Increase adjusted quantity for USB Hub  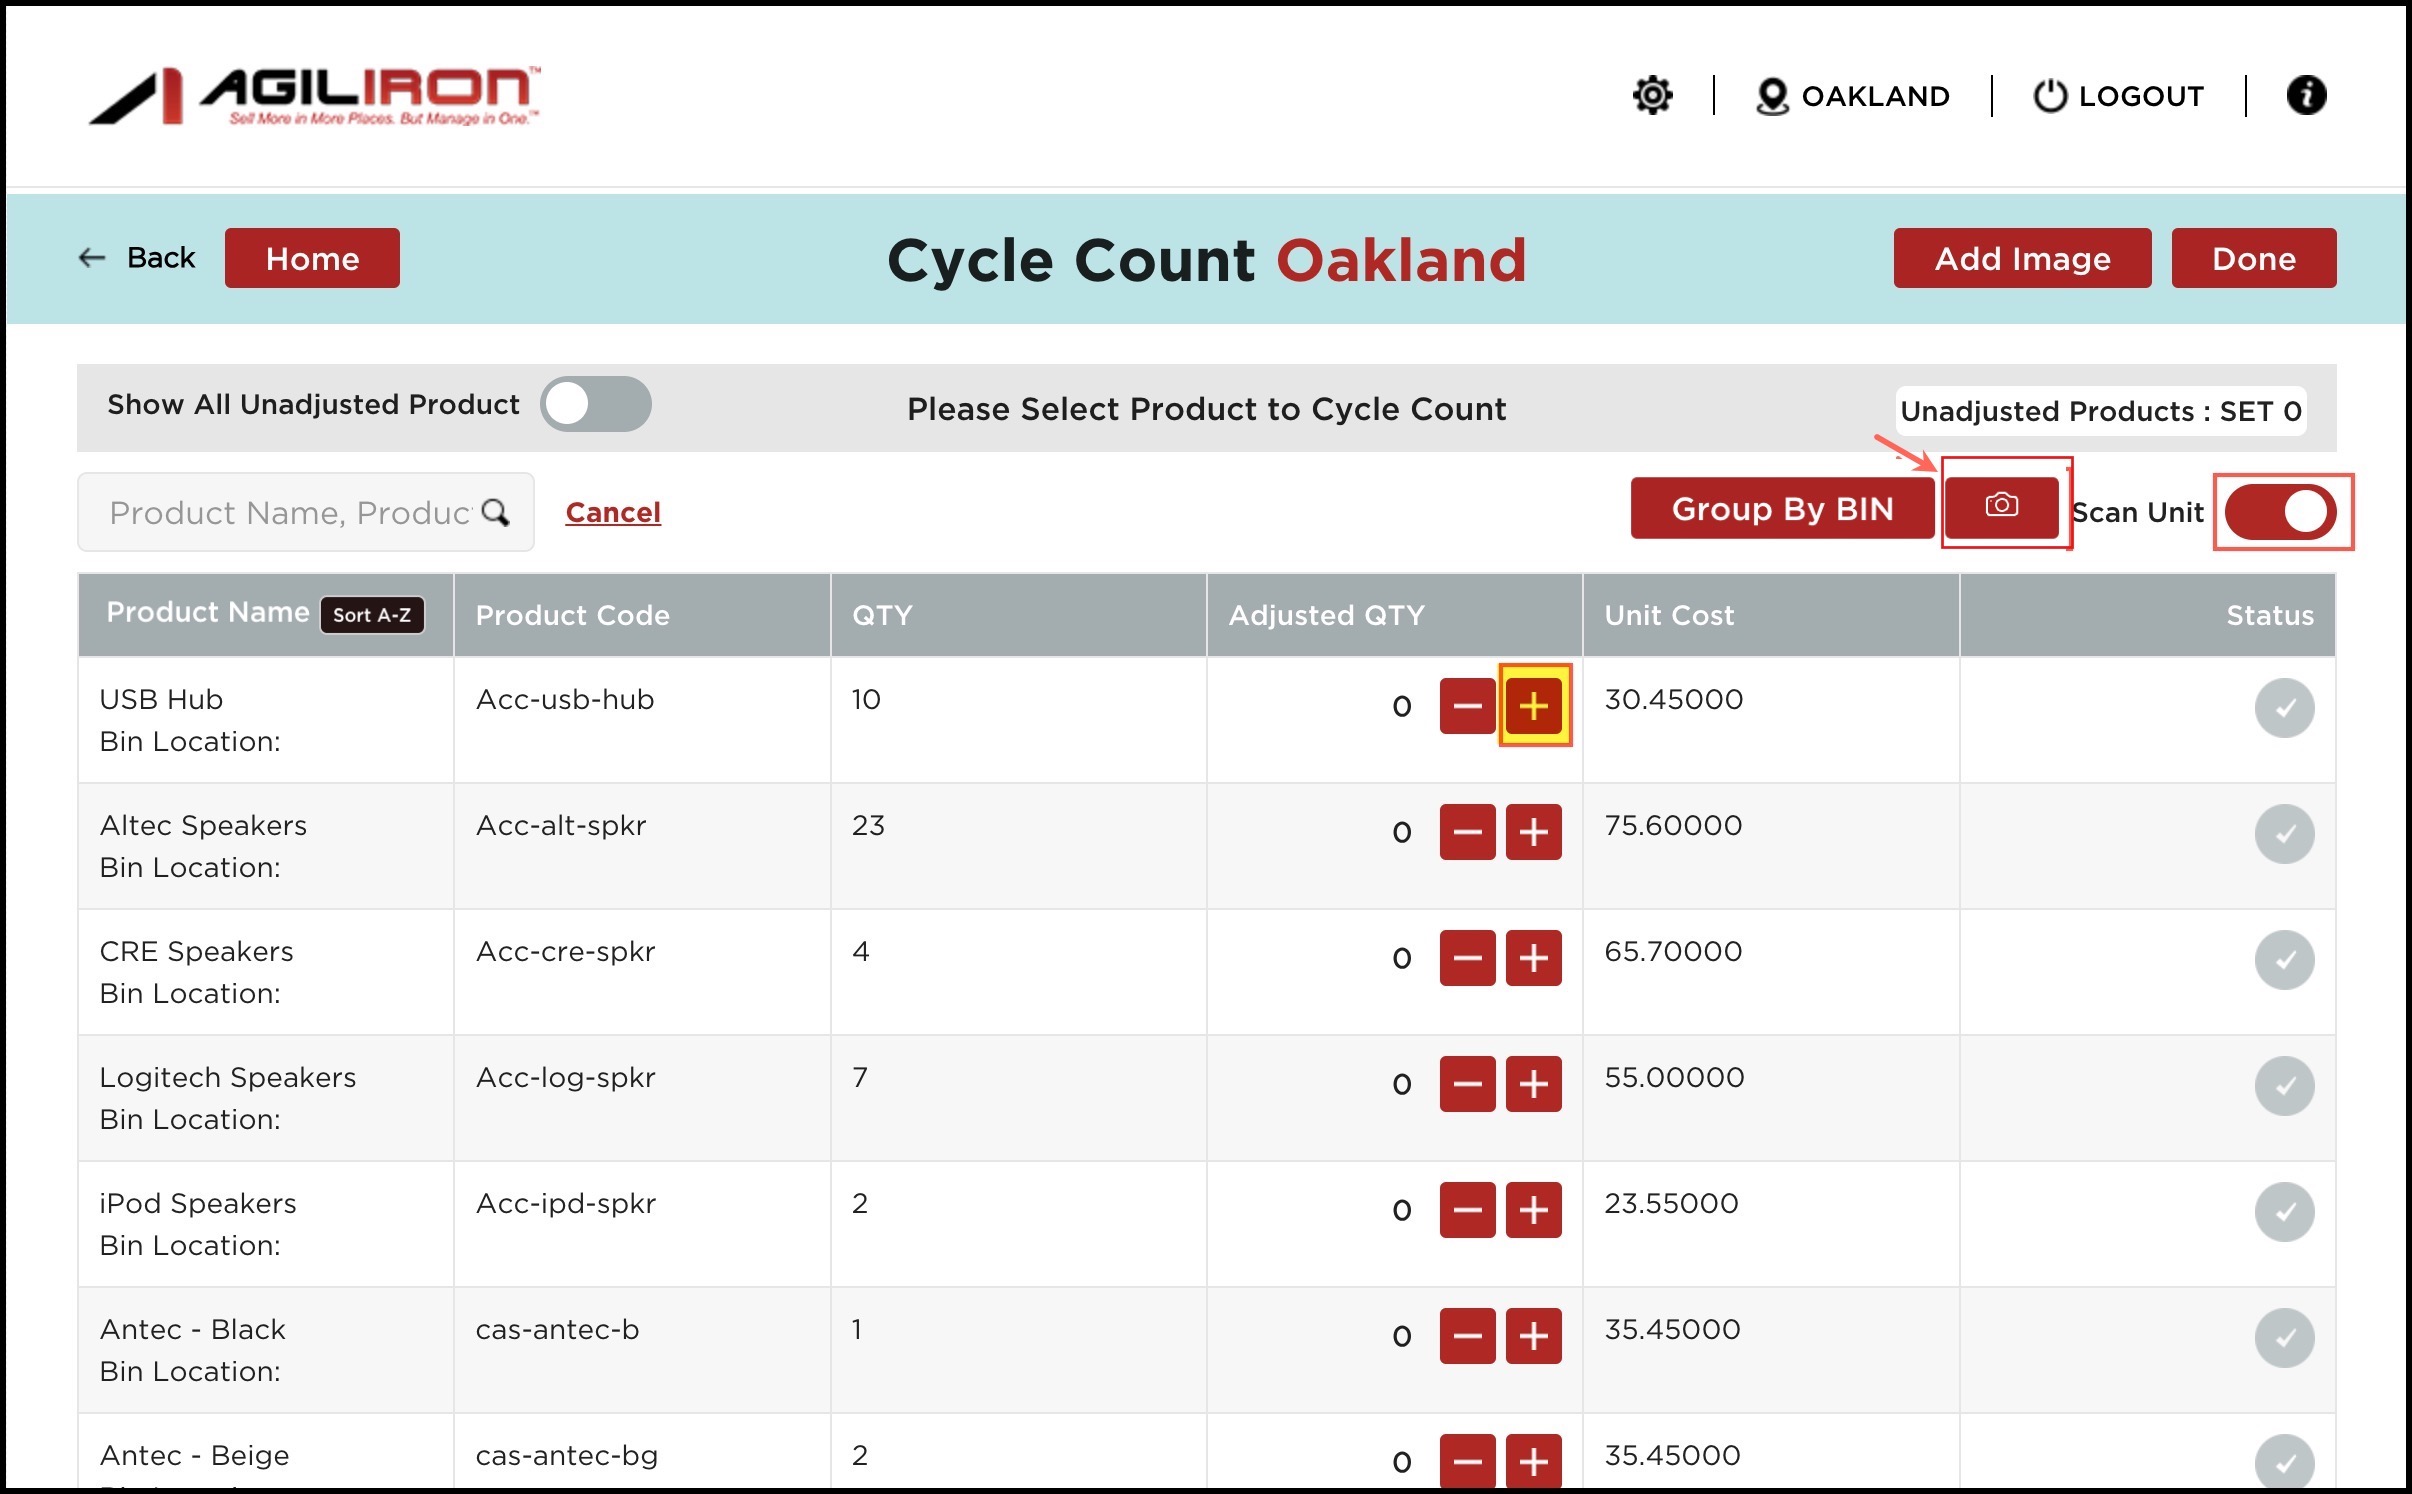click(x=1533, y=706)
